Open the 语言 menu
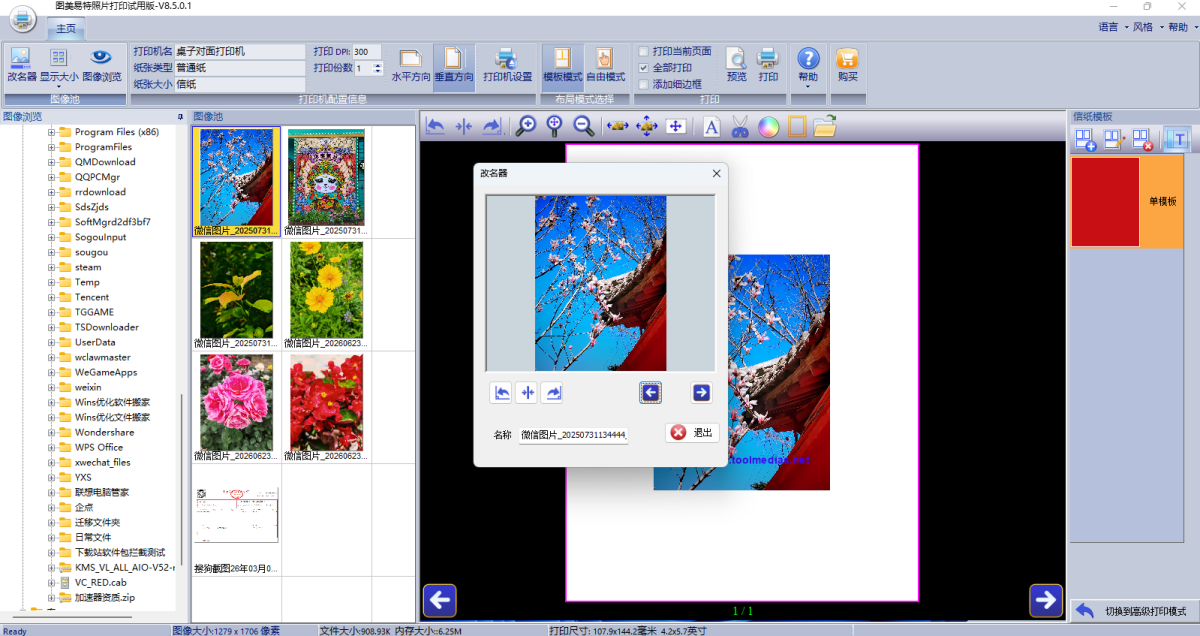This screenshot has height=636, width=1200. (x=1112, y=27)
